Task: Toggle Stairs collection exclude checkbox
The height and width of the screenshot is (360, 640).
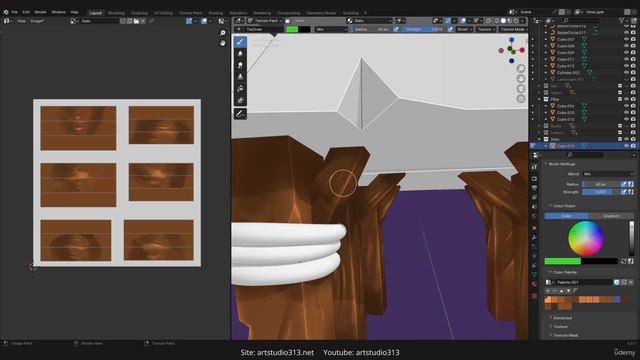Action: 620,139
